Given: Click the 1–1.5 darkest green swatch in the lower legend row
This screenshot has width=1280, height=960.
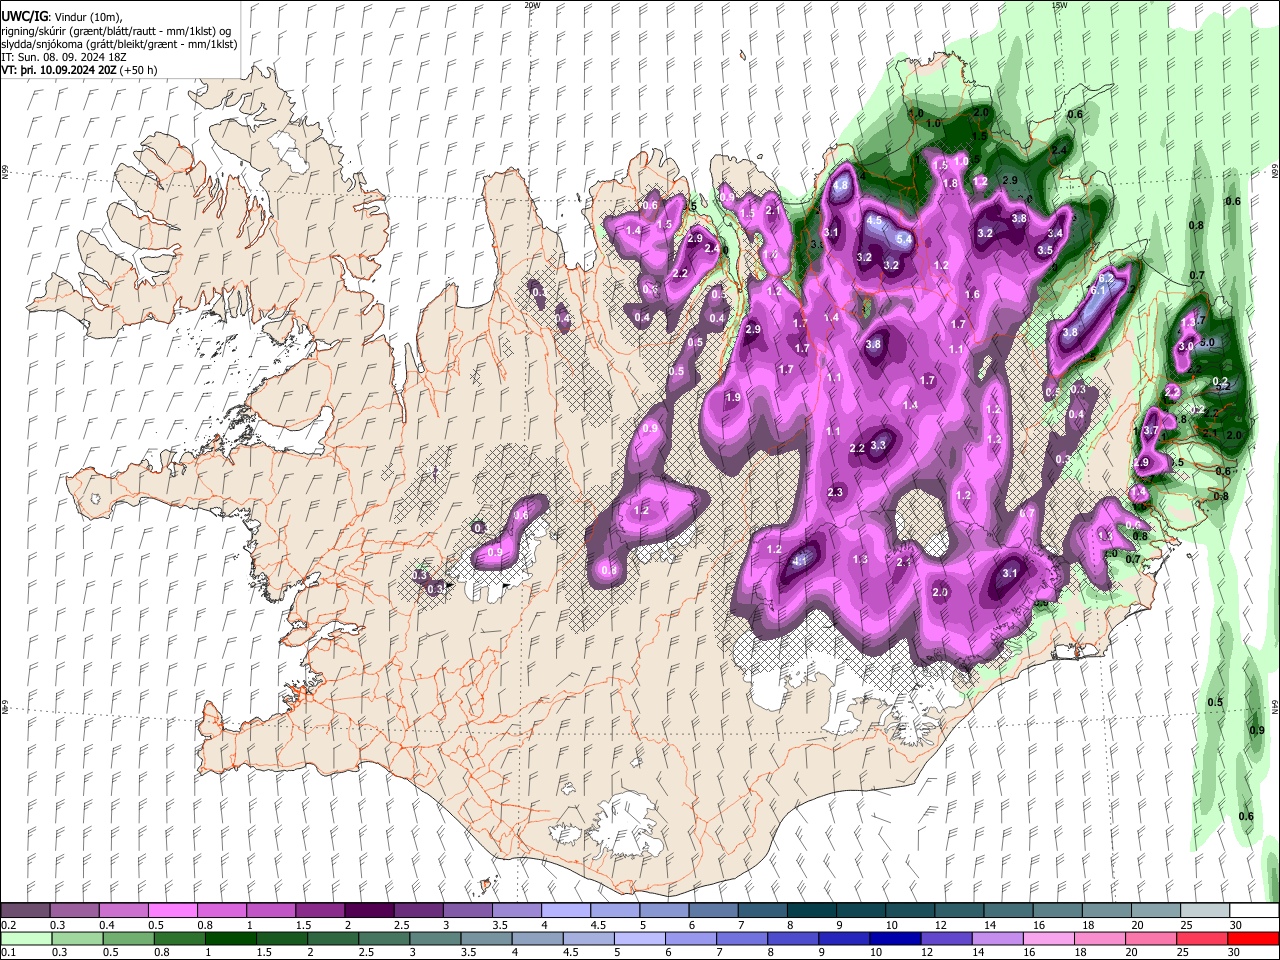Looking at the screenshot, I should click(231, 938).
